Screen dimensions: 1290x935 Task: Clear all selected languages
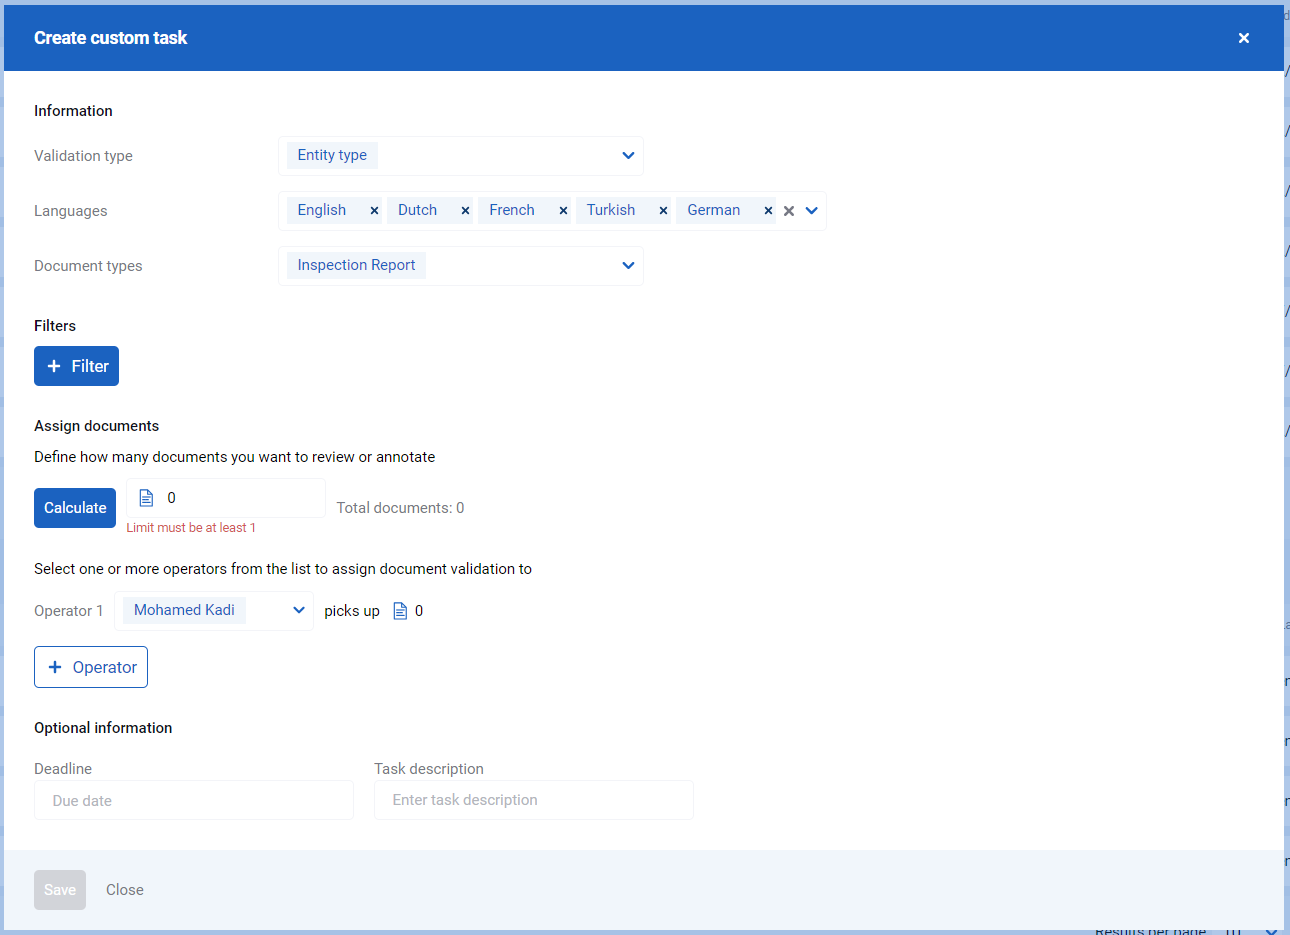789,211
